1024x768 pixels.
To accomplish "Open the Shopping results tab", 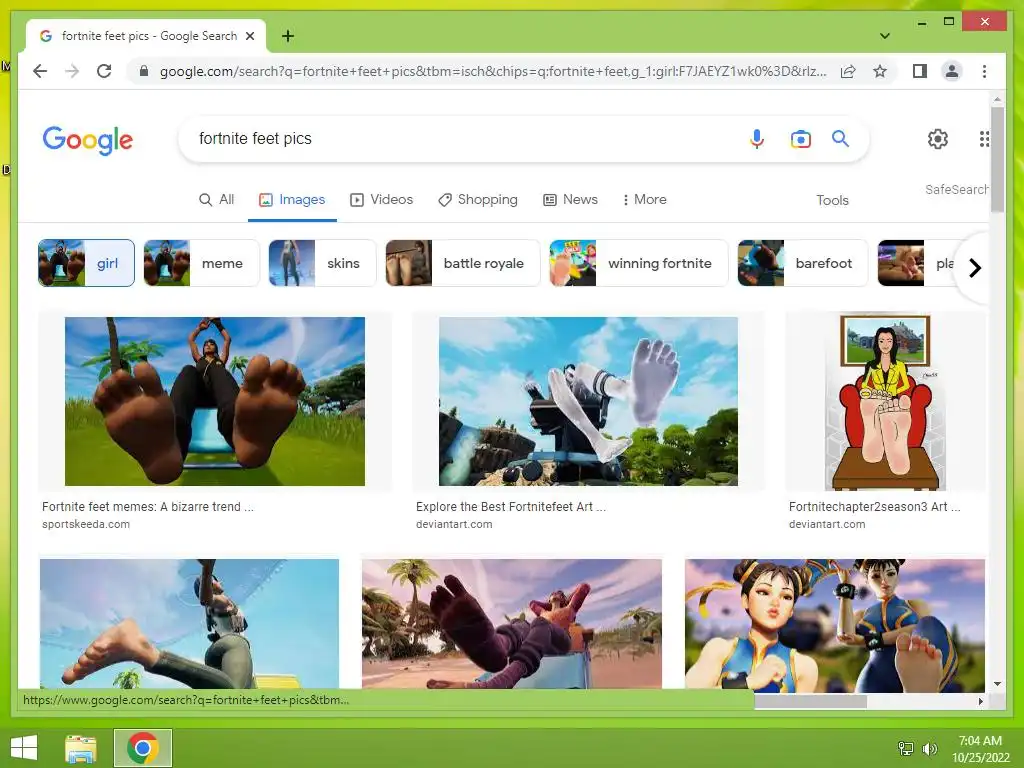I will (x=477, y=200).
